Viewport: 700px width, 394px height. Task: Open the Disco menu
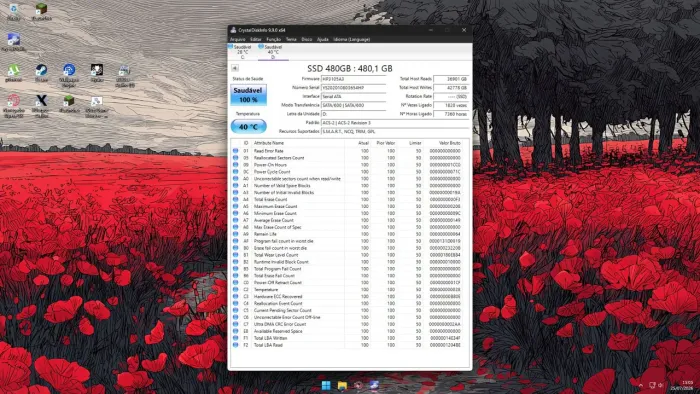pos(307,39)
